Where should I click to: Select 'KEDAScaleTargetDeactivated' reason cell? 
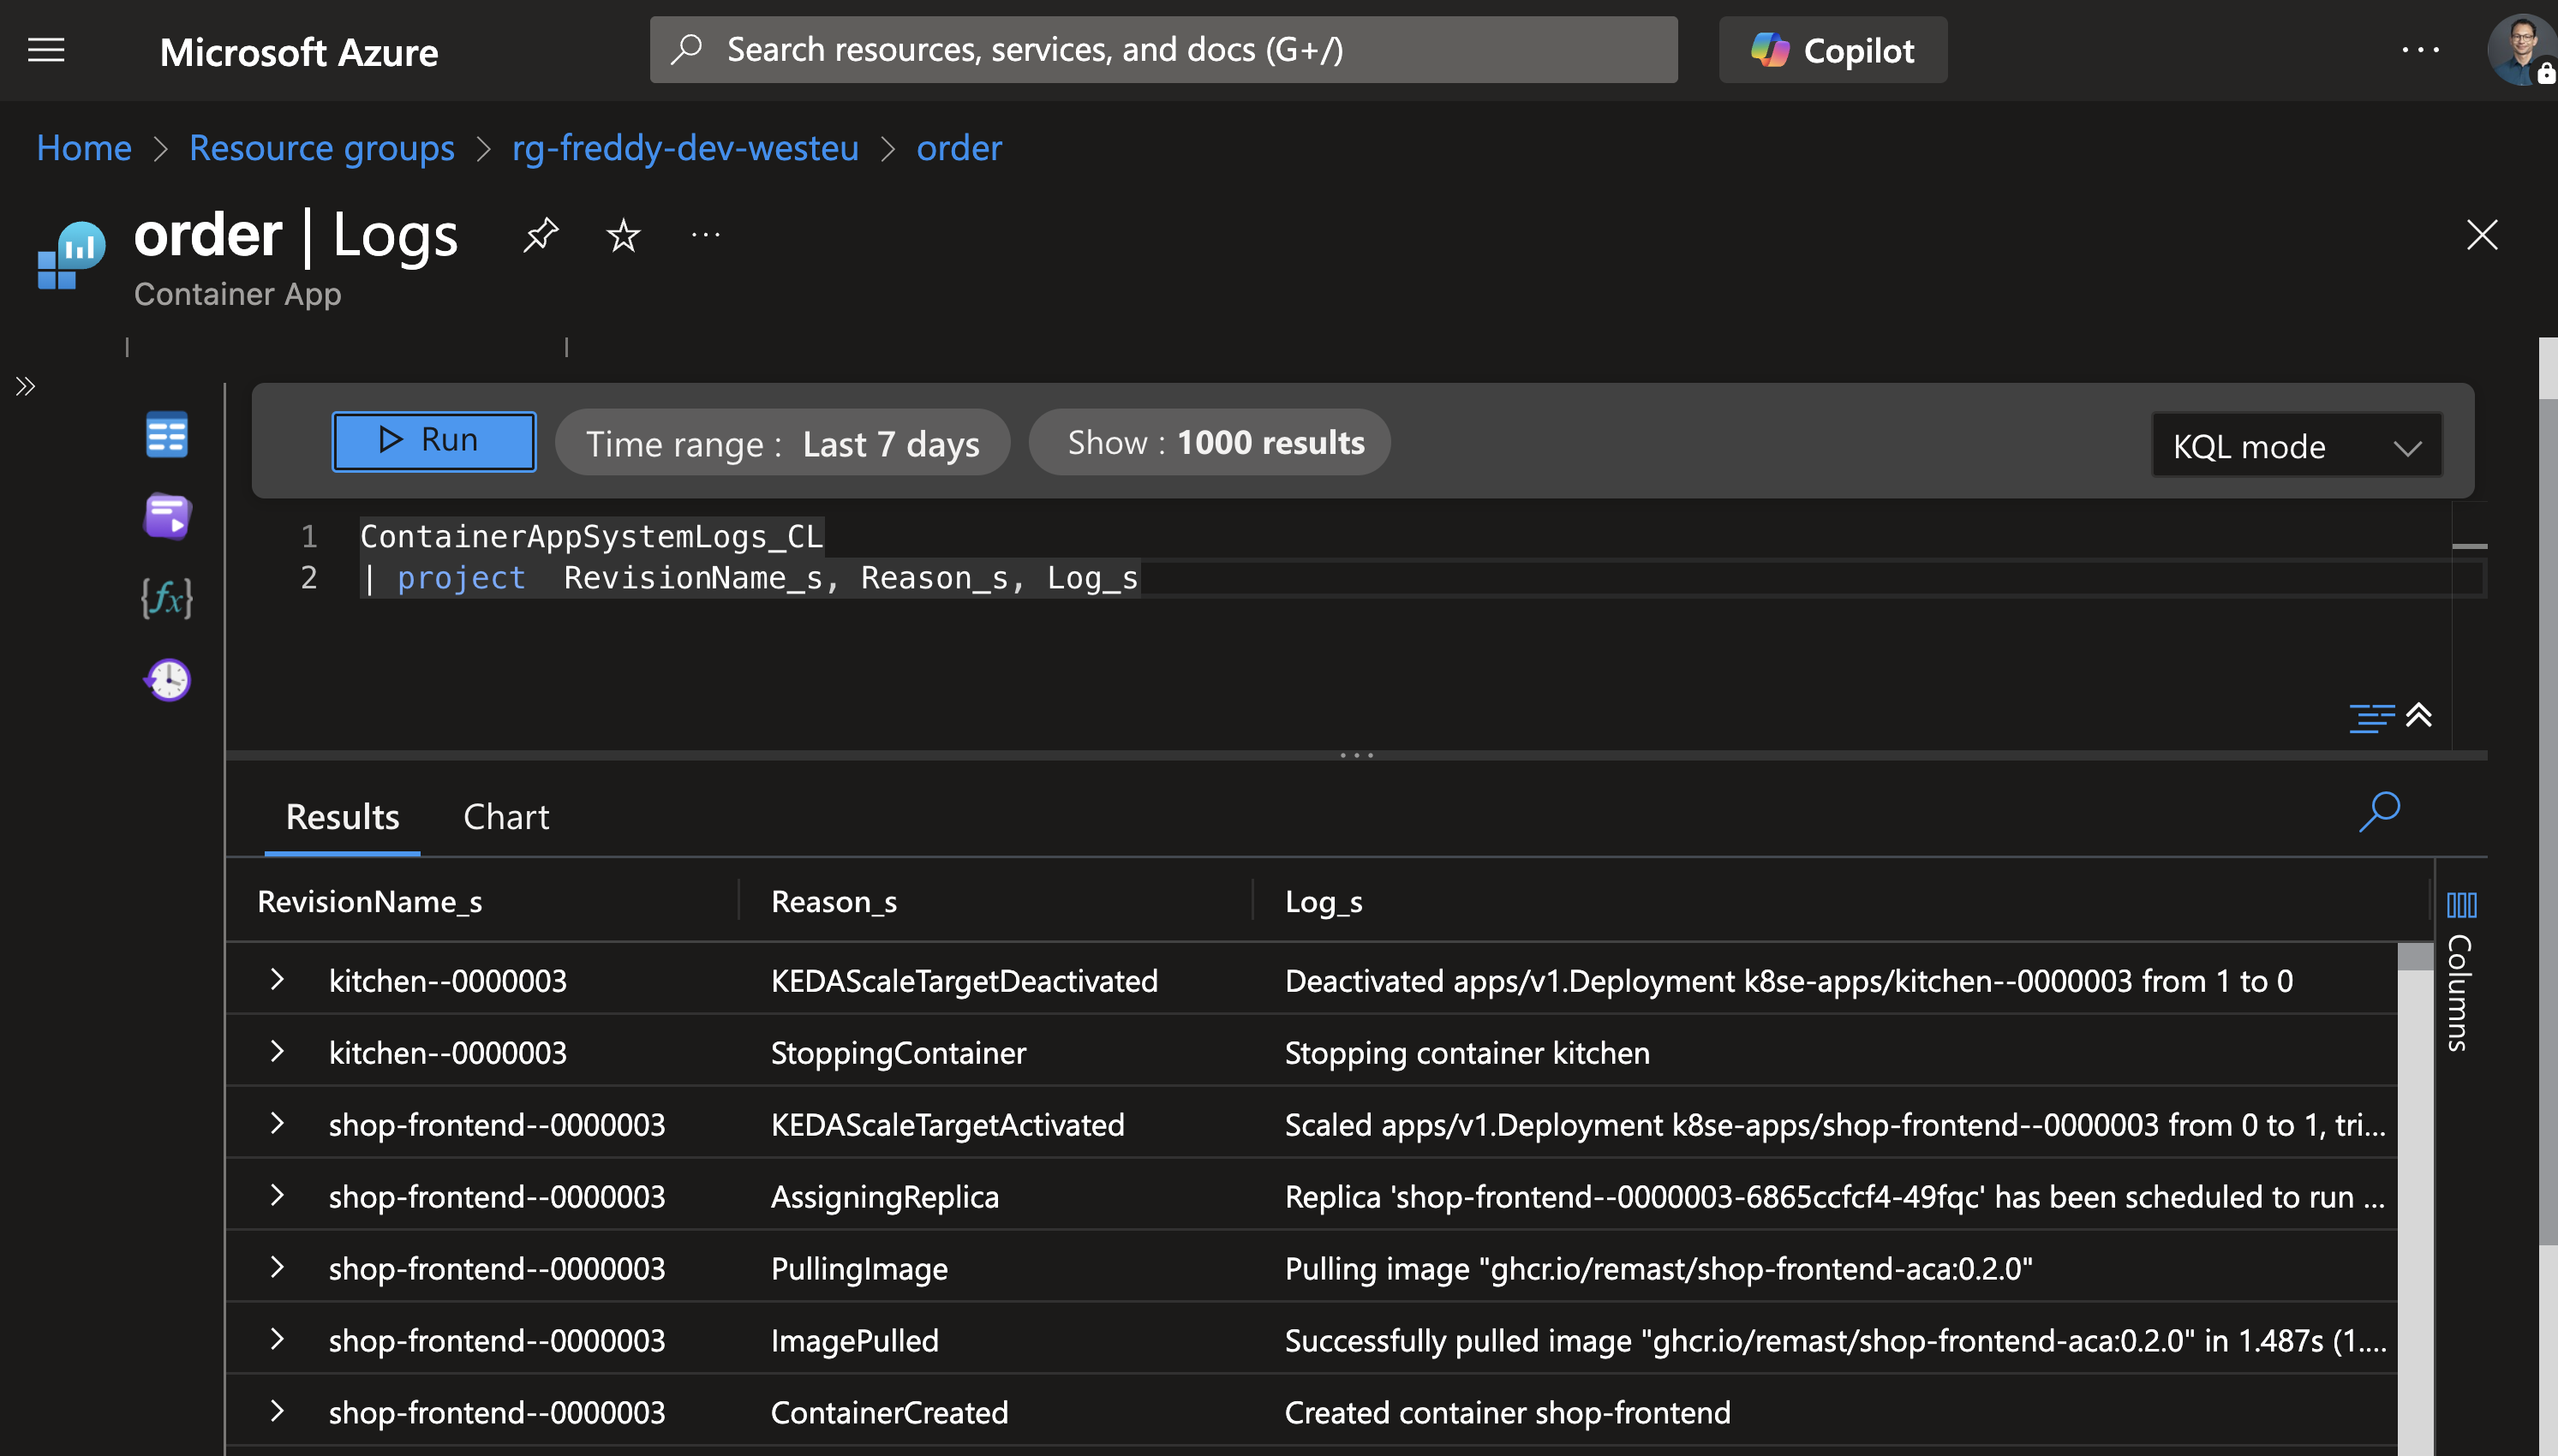click(964, 981)
